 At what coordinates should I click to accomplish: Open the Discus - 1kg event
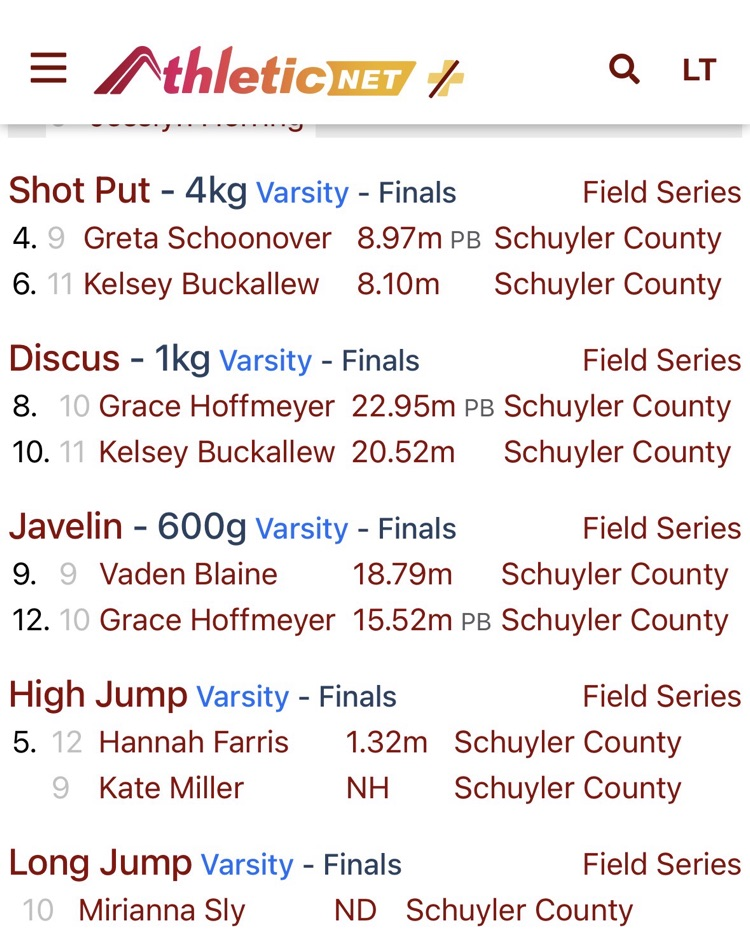[x=109, y=359]
